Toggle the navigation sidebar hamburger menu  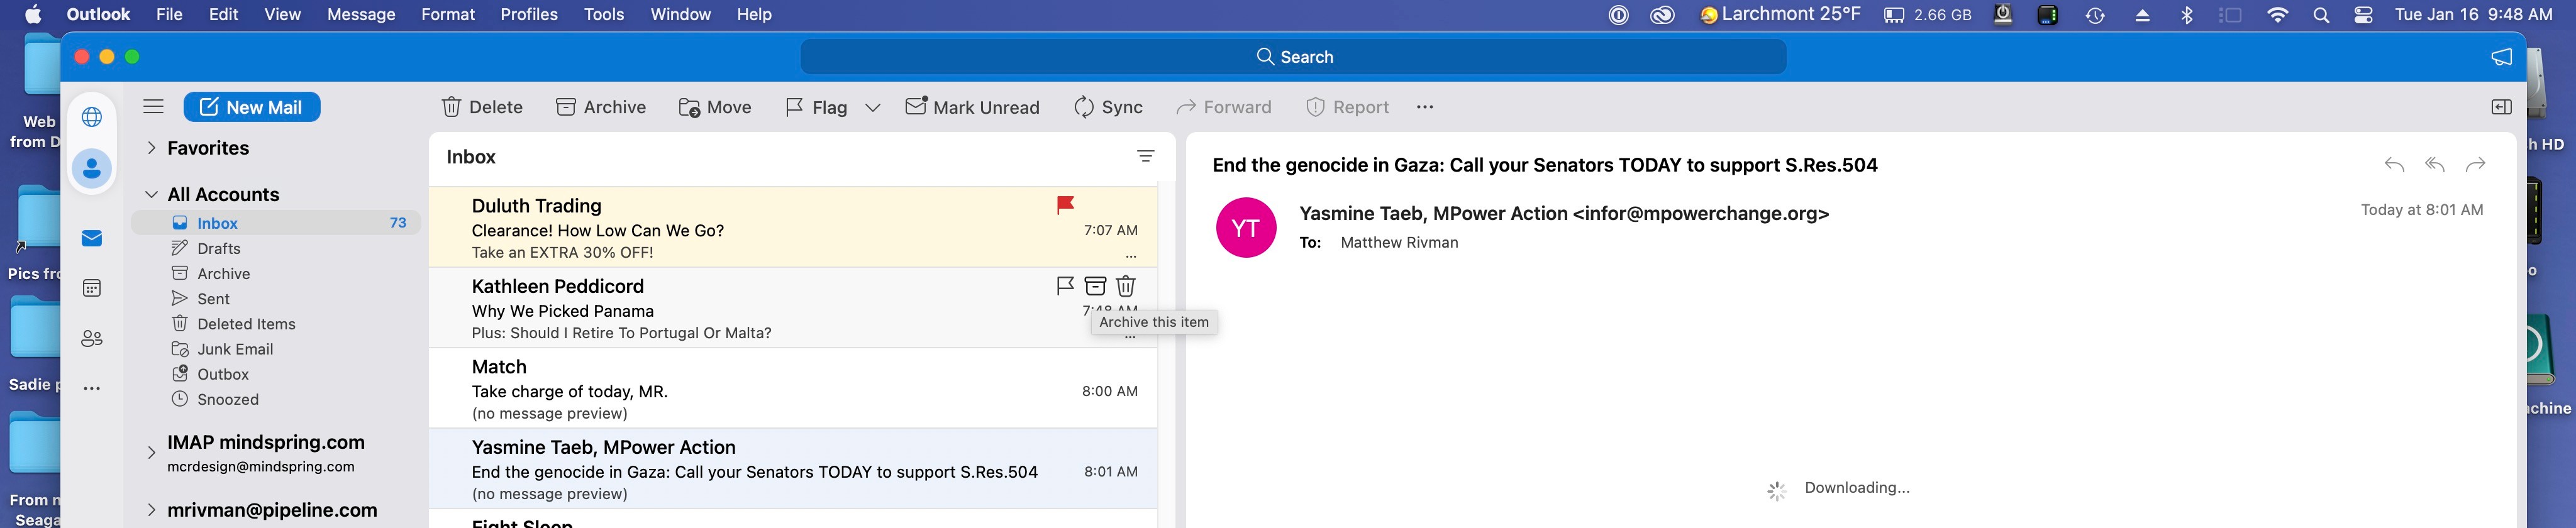point(153,107)
